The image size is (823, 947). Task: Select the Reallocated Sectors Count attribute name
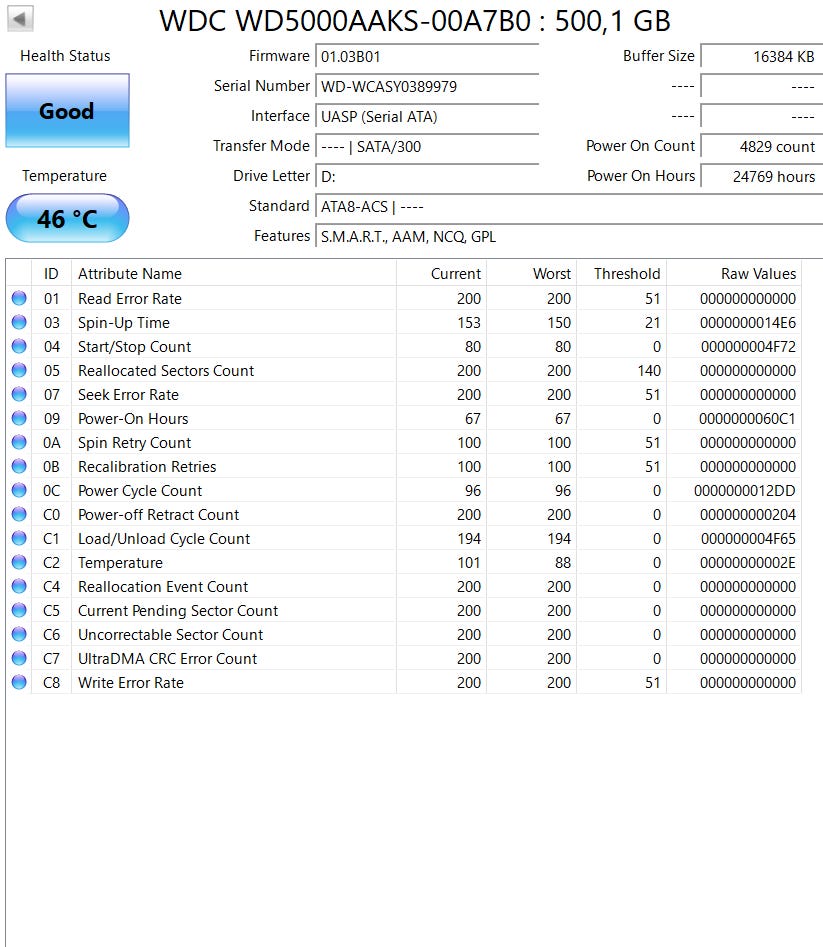point(166,370)
